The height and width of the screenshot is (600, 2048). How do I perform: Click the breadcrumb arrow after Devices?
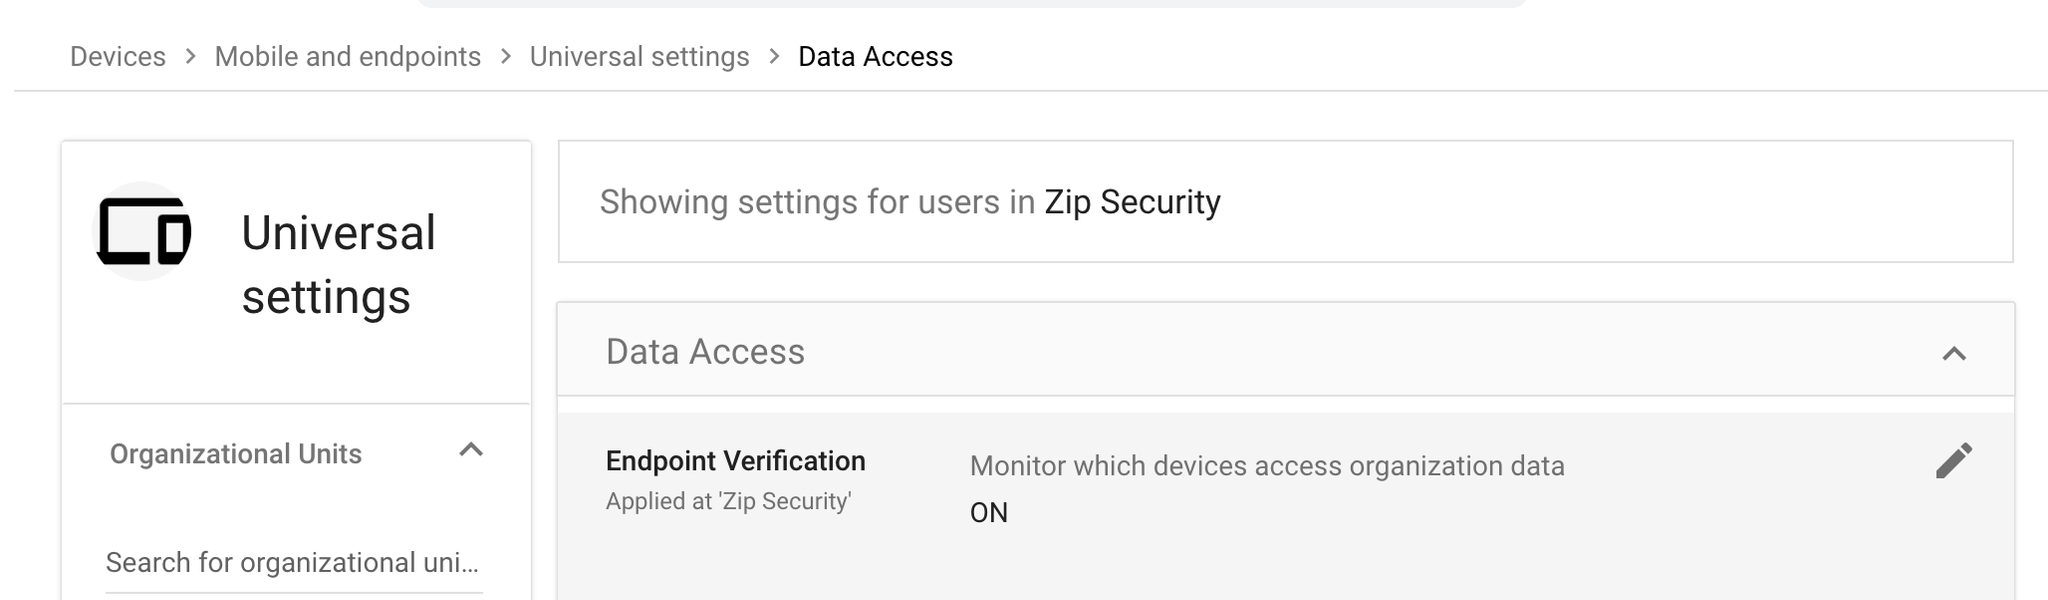[x=190, y=57]
